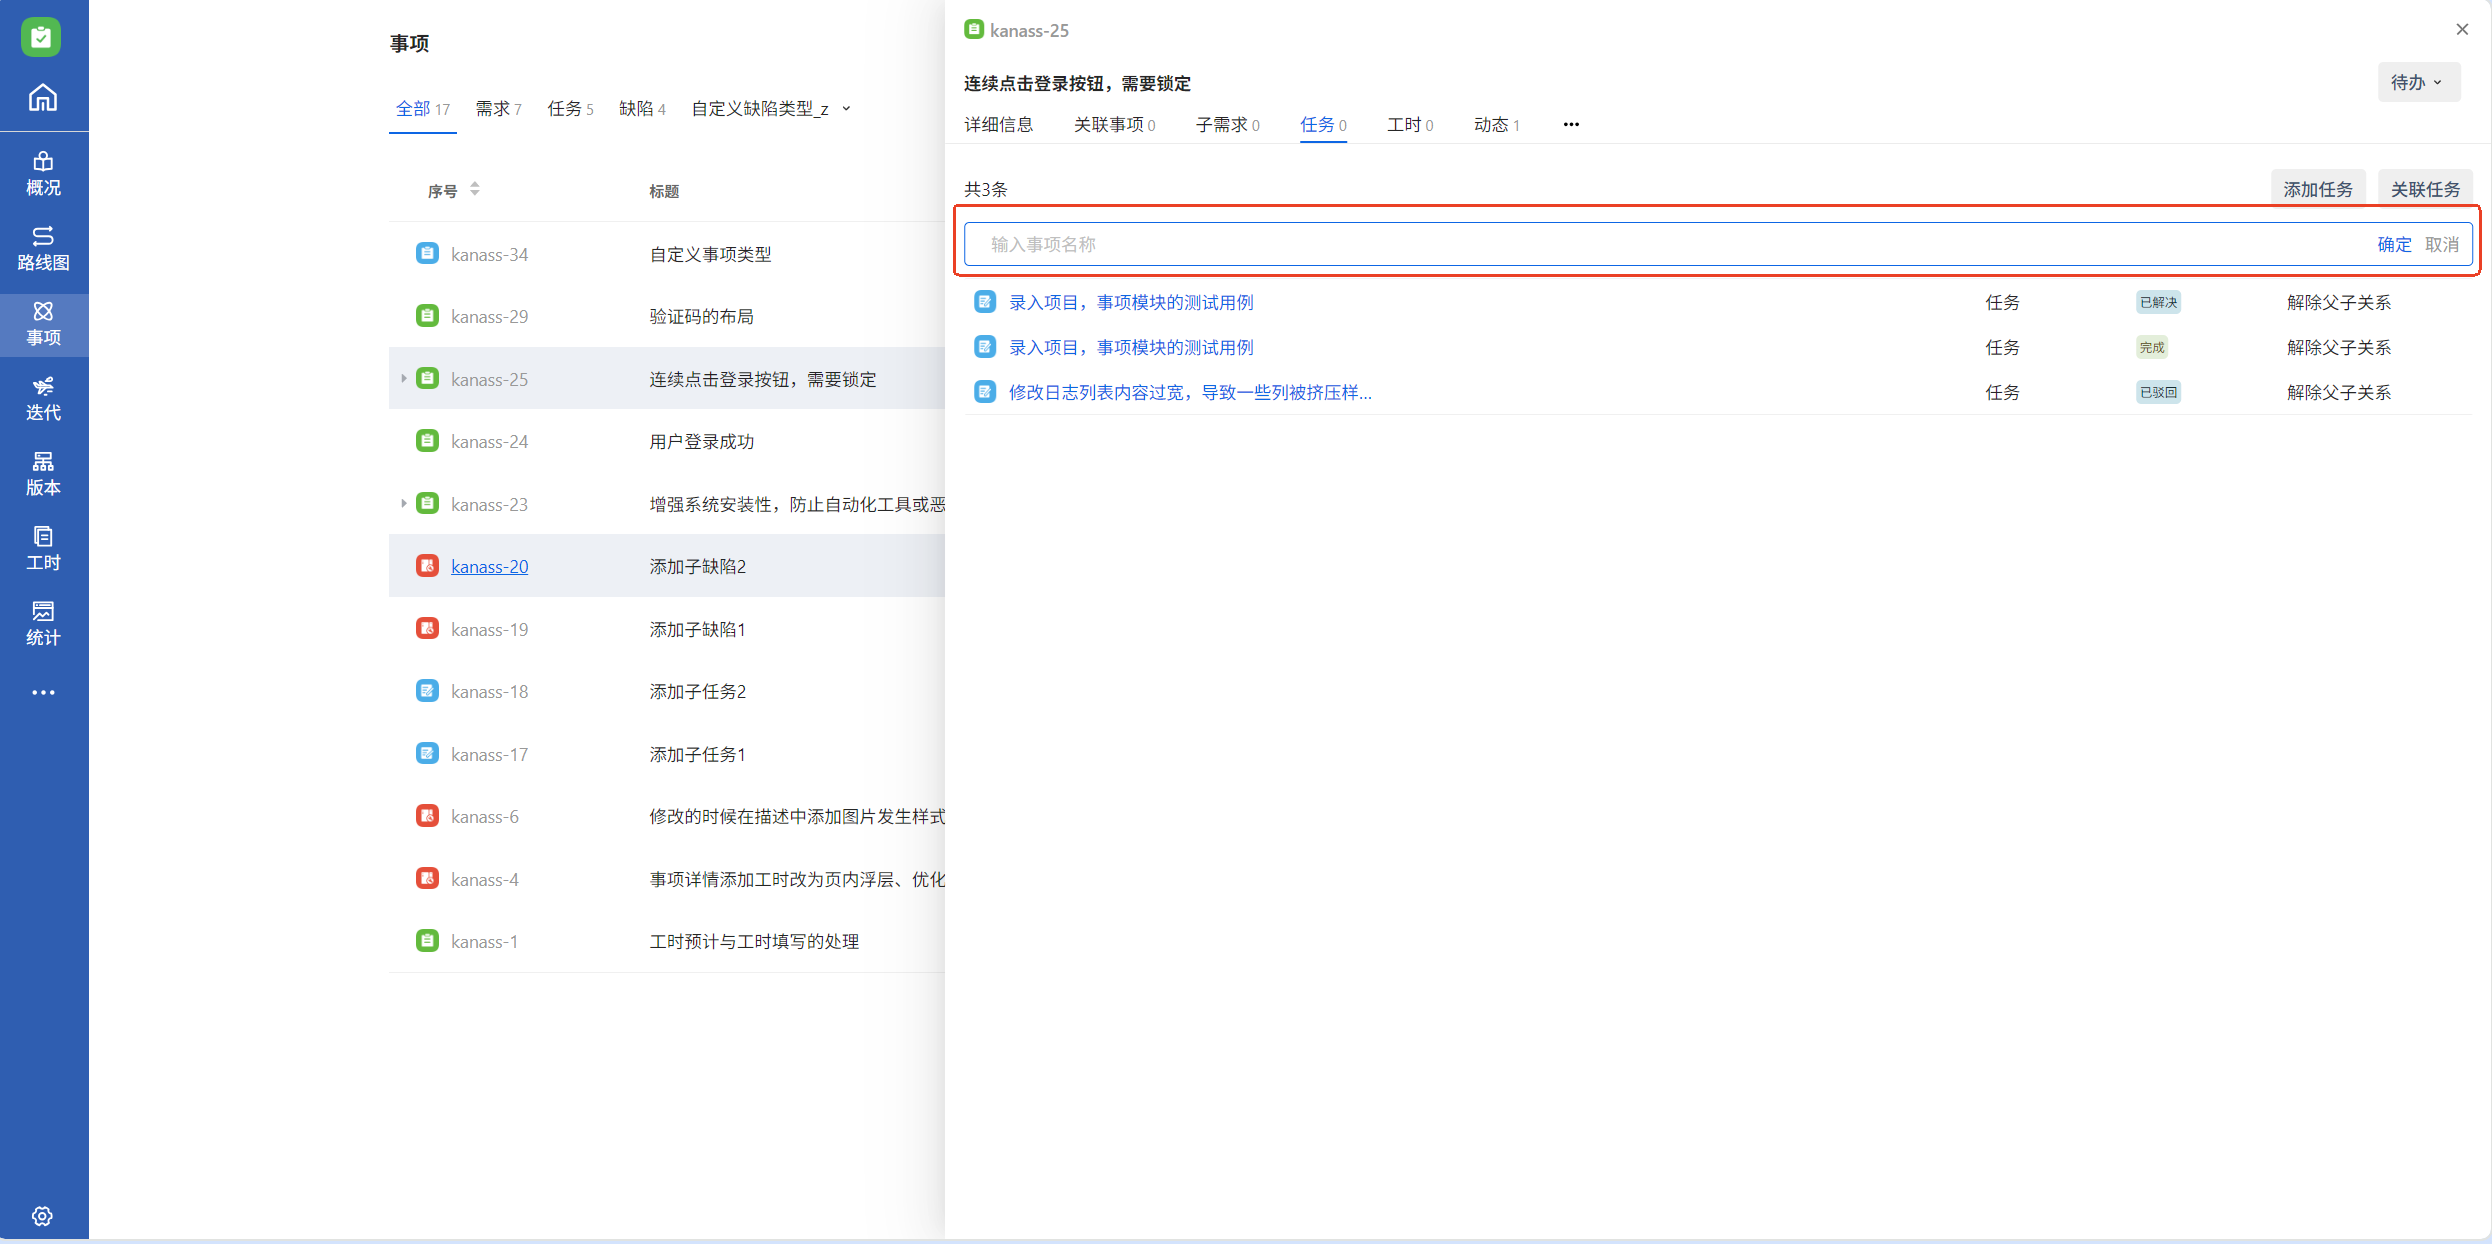Open the 待办 status dropdown
The width and height of the screenshot is (2492, 1244).
pos(2417,82)
